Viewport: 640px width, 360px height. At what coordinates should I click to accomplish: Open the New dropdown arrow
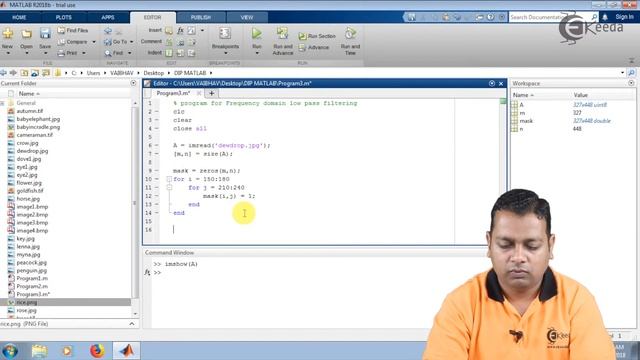click(7, 53)
